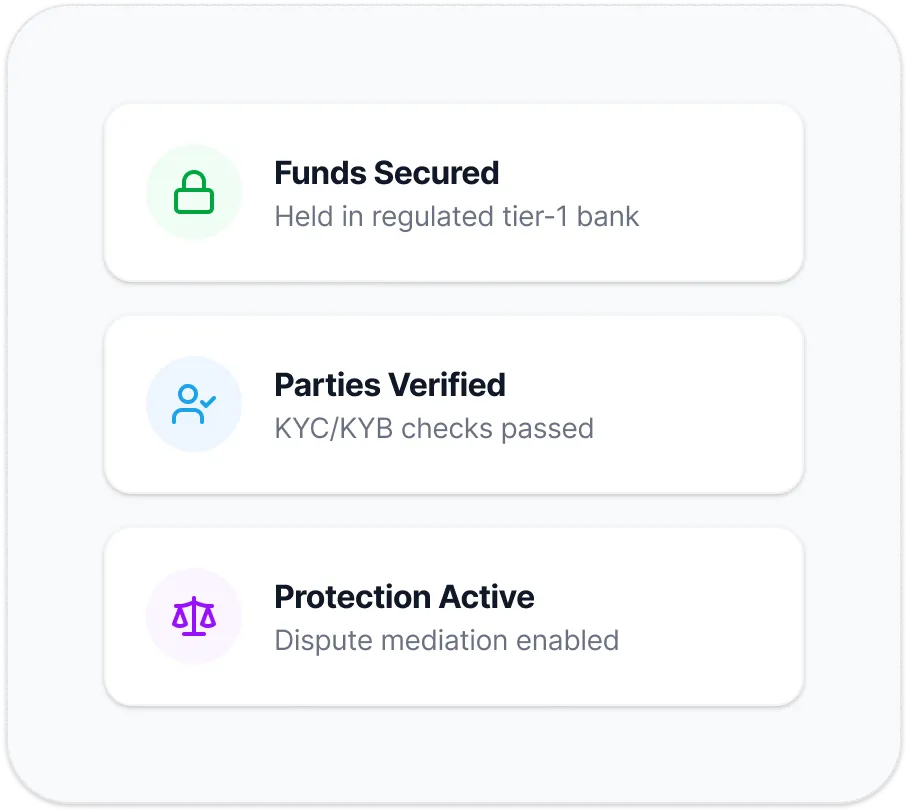Select the user verification check icon

[194, 404]
